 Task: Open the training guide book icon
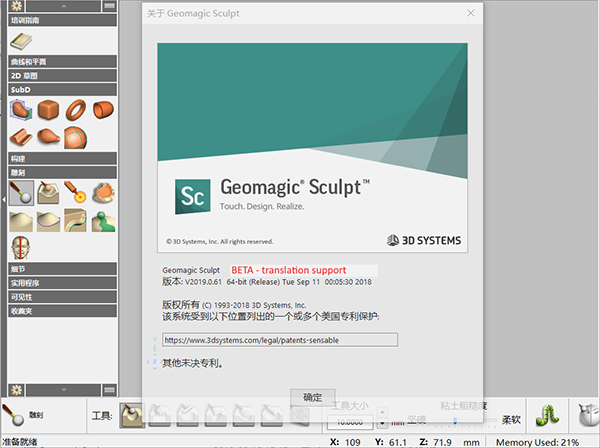[21, 41]
